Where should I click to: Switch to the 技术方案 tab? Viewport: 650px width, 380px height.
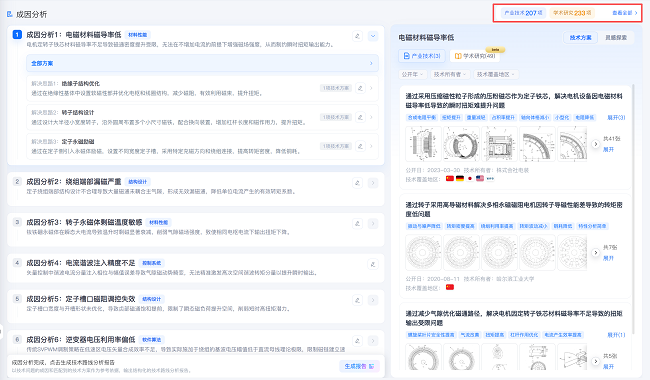580,37
